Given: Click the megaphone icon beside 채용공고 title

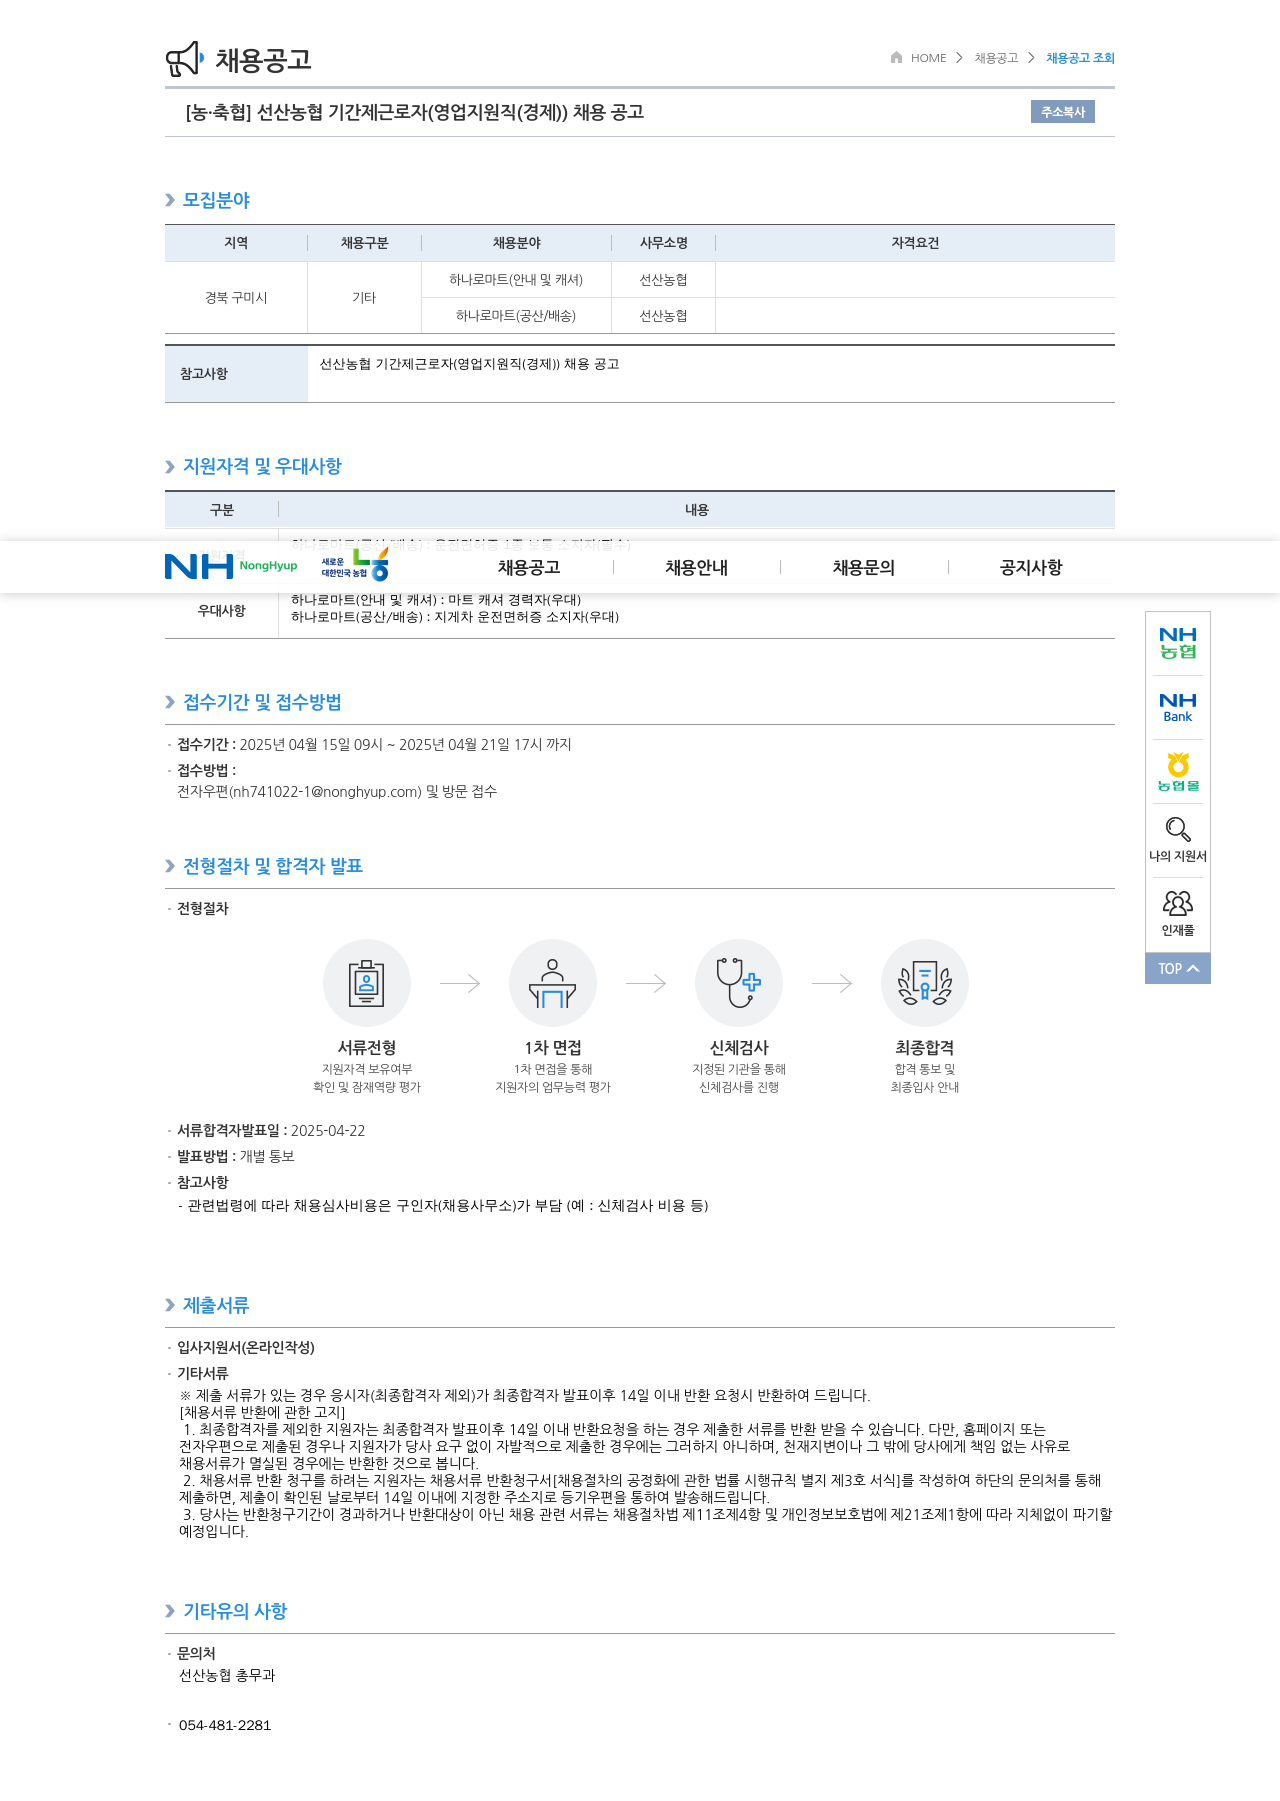Looking at the screenshot, I should 184,59.
